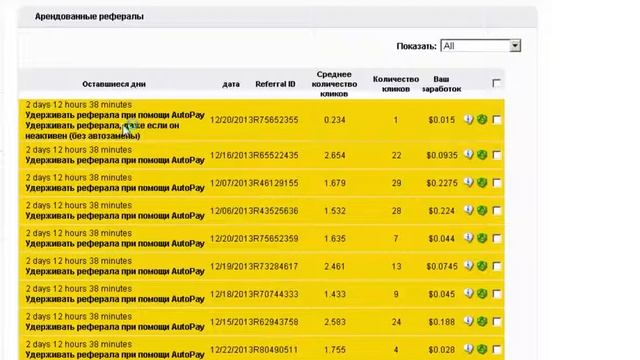Select referral R46129155 checkbox
Viewport: 640px width, 360px height.
pyautogui.click(x=497, y=183)
